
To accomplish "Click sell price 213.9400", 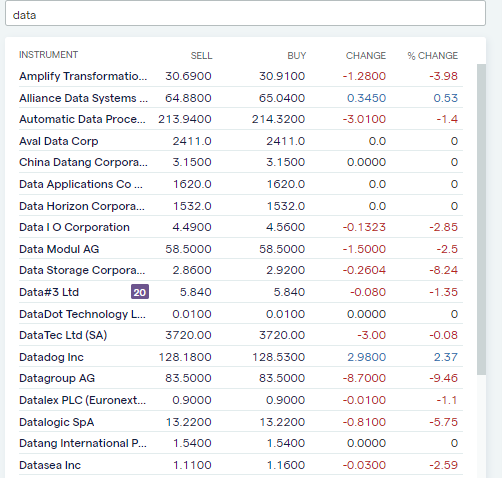I will pos(185,119).
